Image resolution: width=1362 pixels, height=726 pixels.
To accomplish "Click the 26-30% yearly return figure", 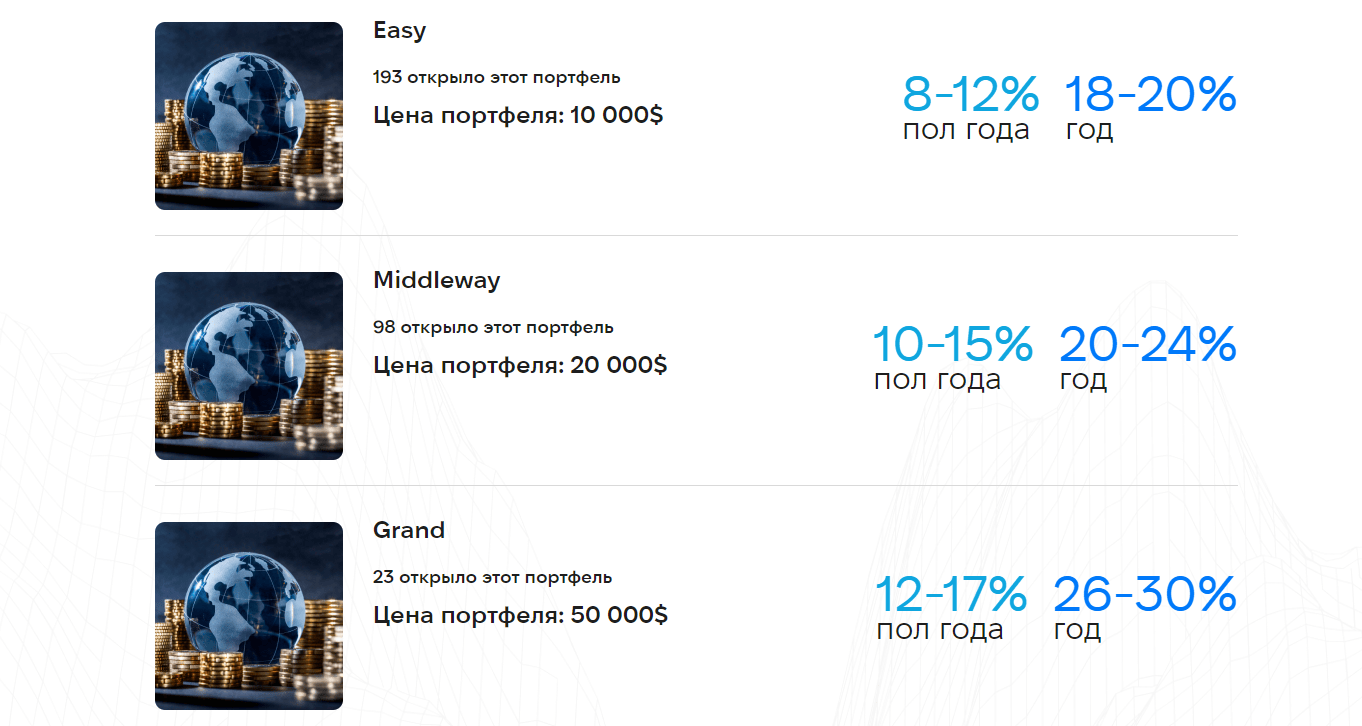I will click(x=1146, y=595).
